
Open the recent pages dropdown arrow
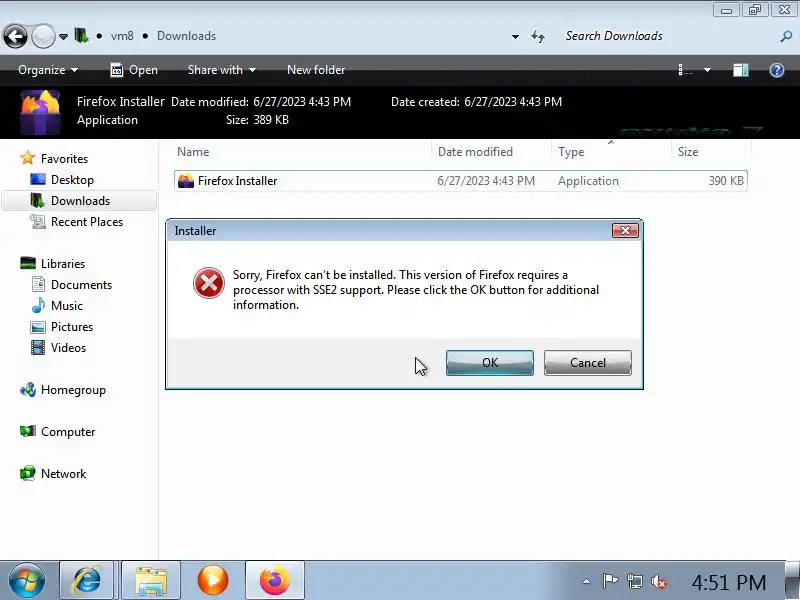pos(63,37)
